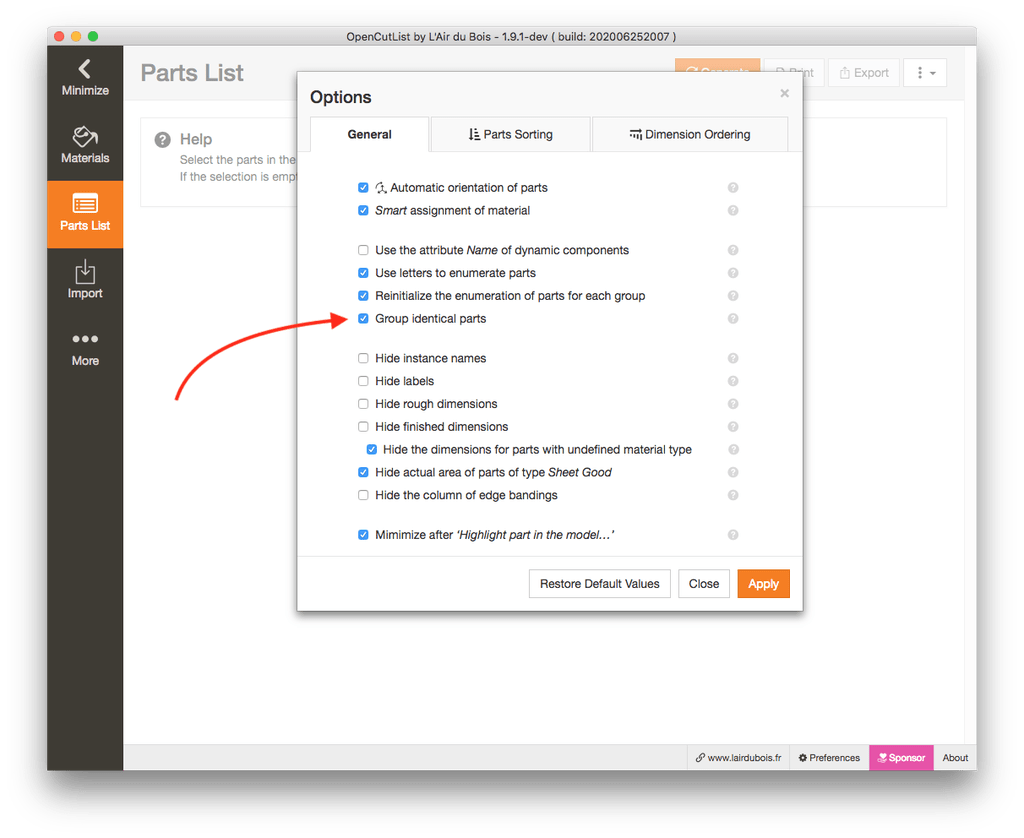Enable Hide rough dimensions checkbox
The image size is (1024, 838).
pyautogui.click(x=363, y=404)
